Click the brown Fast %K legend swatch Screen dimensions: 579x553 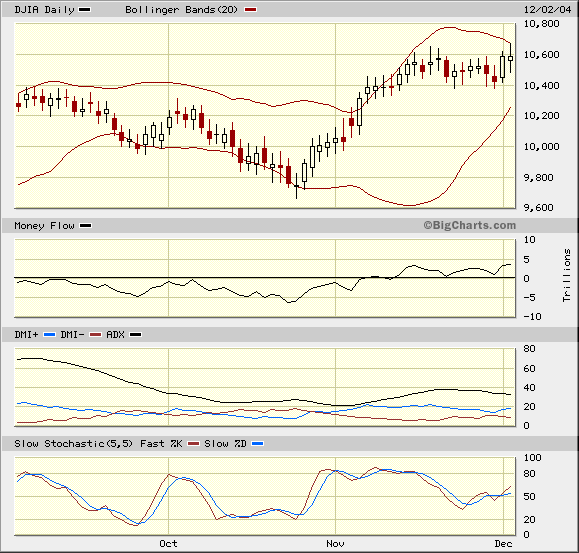(193, 443)
